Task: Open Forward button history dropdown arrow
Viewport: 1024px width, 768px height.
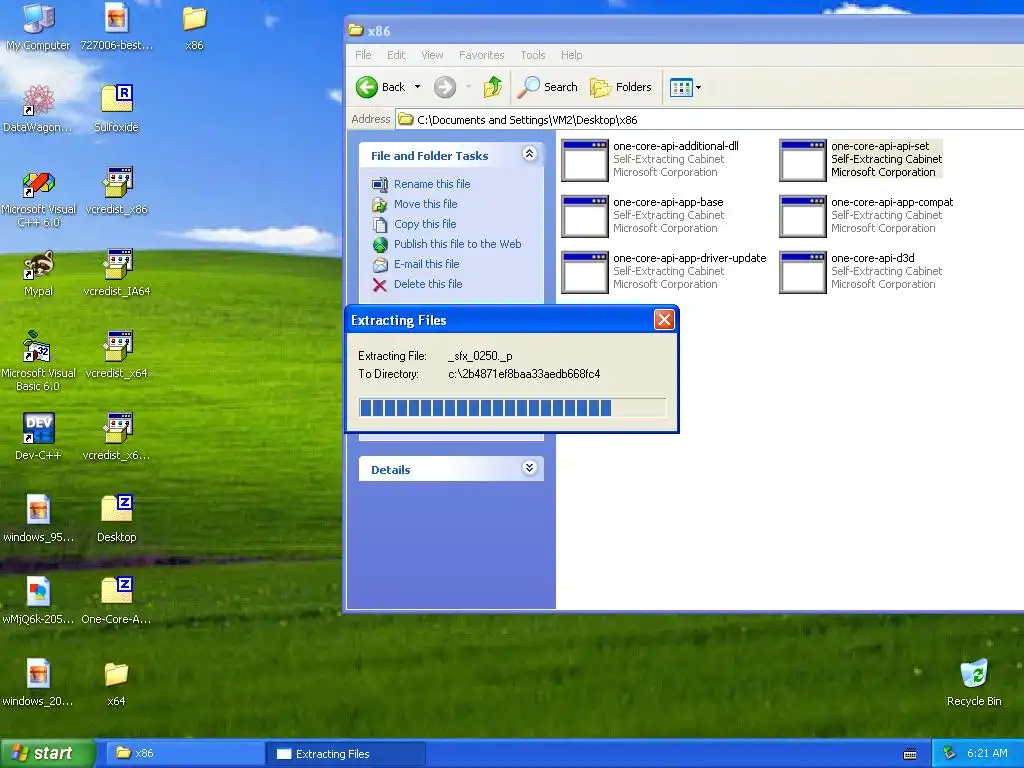Action: (x=468, y=87)
